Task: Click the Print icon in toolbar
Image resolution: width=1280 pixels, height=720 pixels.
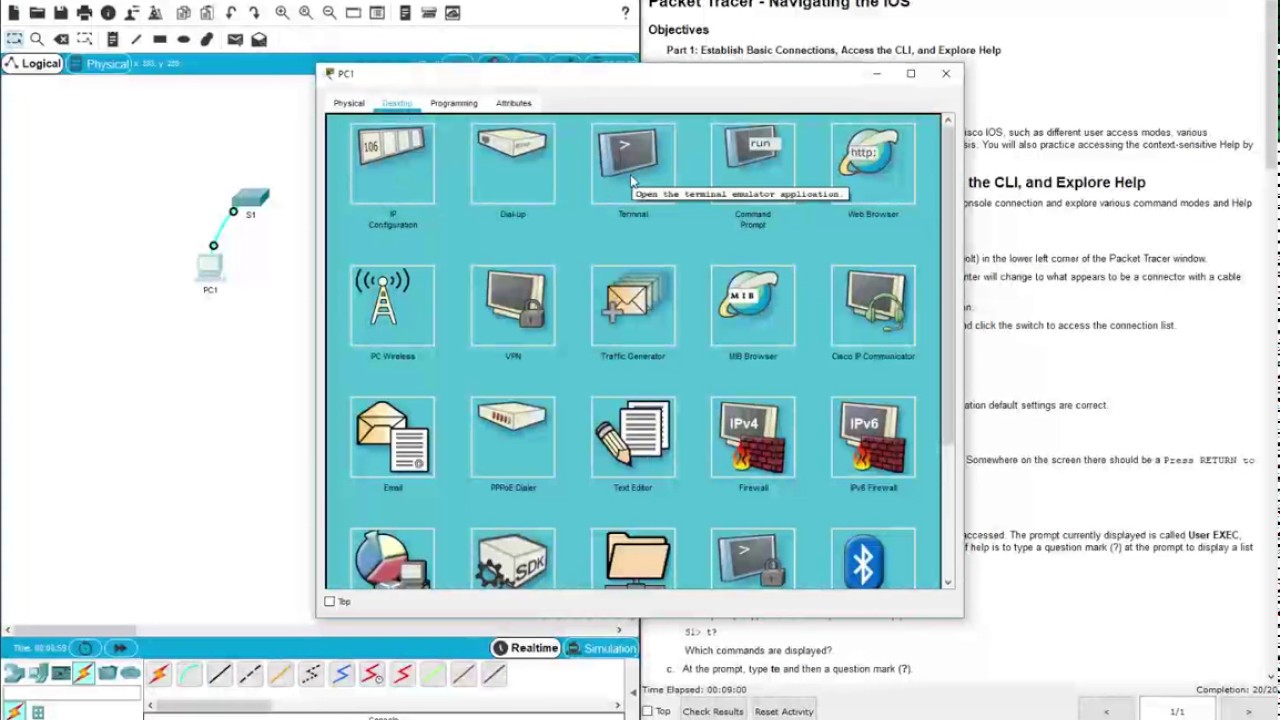Action: (85, 13)
